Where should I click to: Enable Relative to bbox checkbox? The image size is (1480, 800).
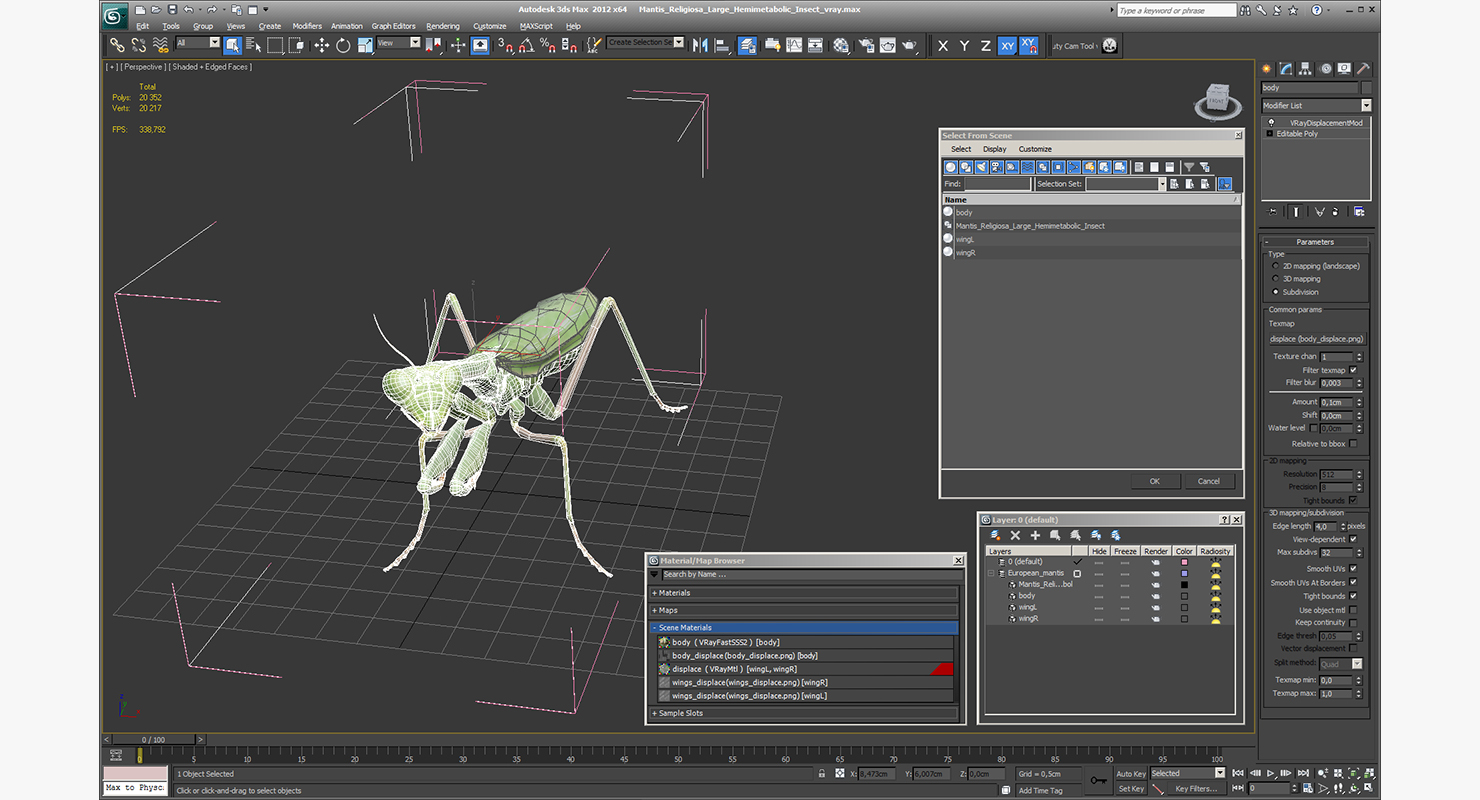[1353, 443]
